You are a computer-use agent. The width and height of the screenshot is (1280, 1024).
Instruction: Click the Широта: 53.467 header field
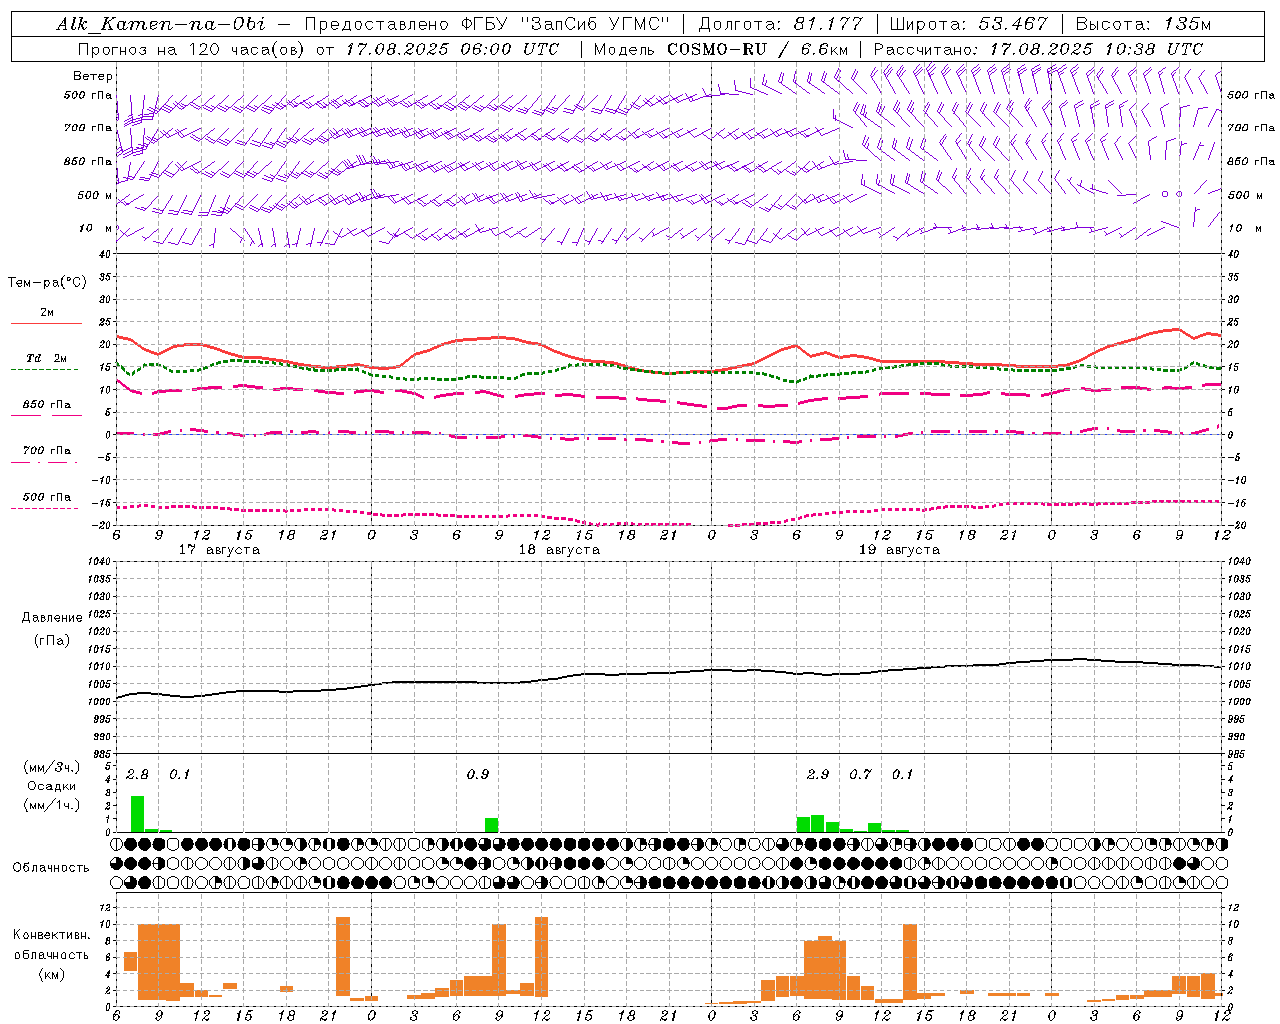968,24
